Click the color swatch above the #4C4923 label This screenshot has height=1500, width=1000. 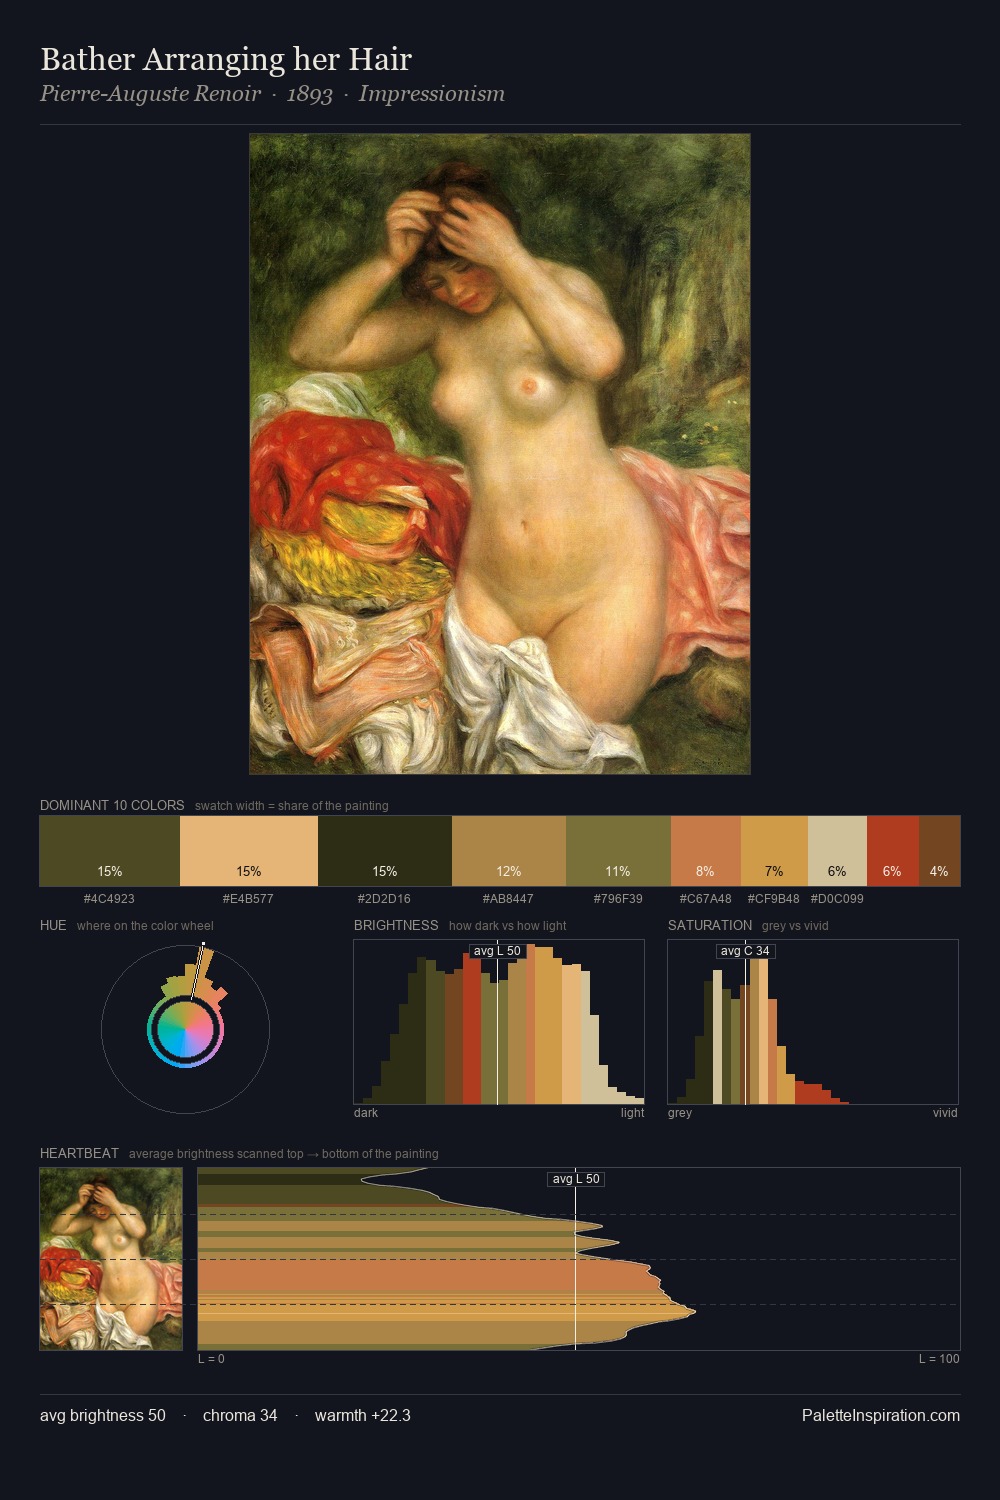tap(110, 851)
